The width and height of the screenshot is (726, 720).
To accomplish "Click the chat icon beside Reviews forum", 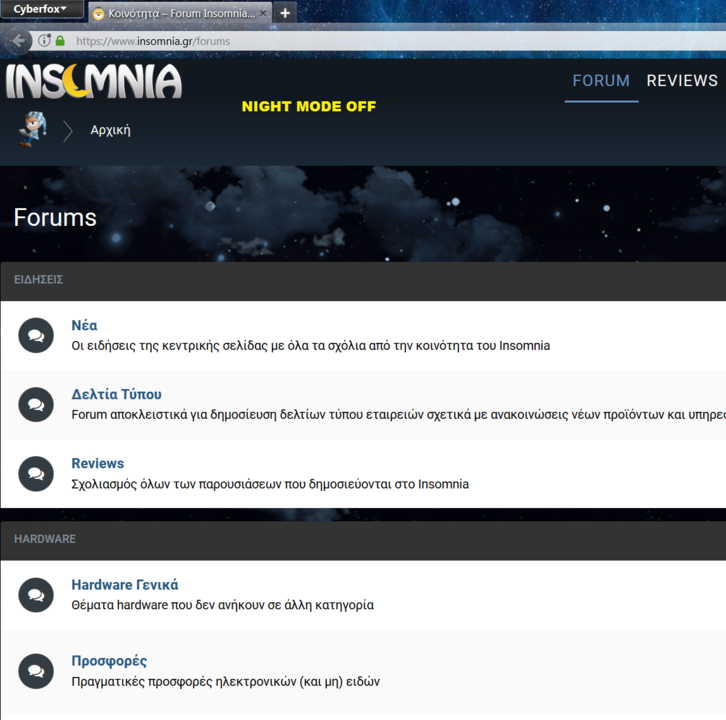I will [x=36, y=474].
